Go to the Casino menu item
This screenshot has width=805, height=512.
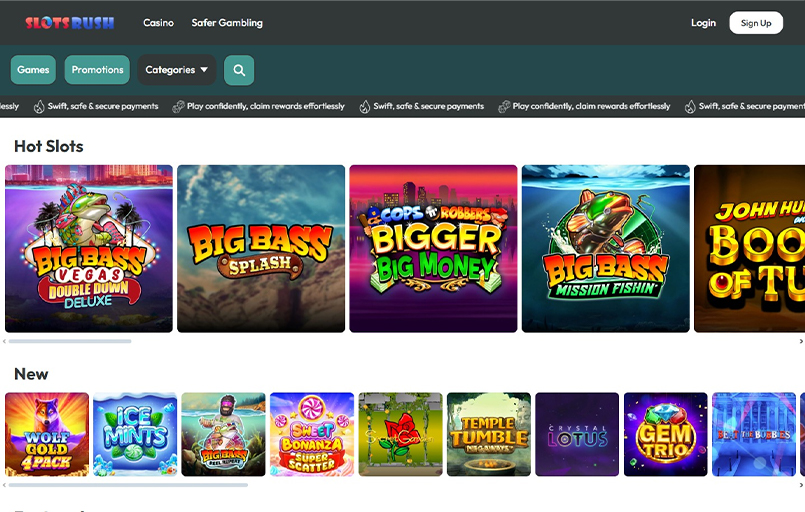click(158, 23)
